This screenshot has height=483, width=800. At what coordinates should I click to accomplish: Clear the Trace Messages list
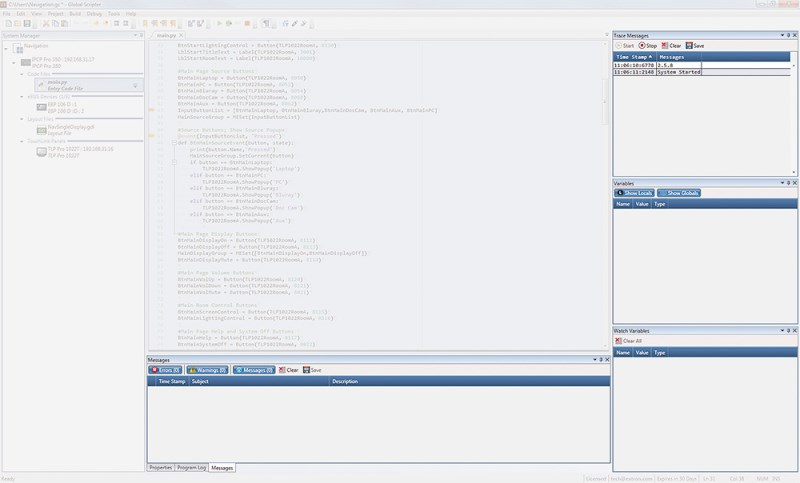pyautogui.click(x=671, y=45)
